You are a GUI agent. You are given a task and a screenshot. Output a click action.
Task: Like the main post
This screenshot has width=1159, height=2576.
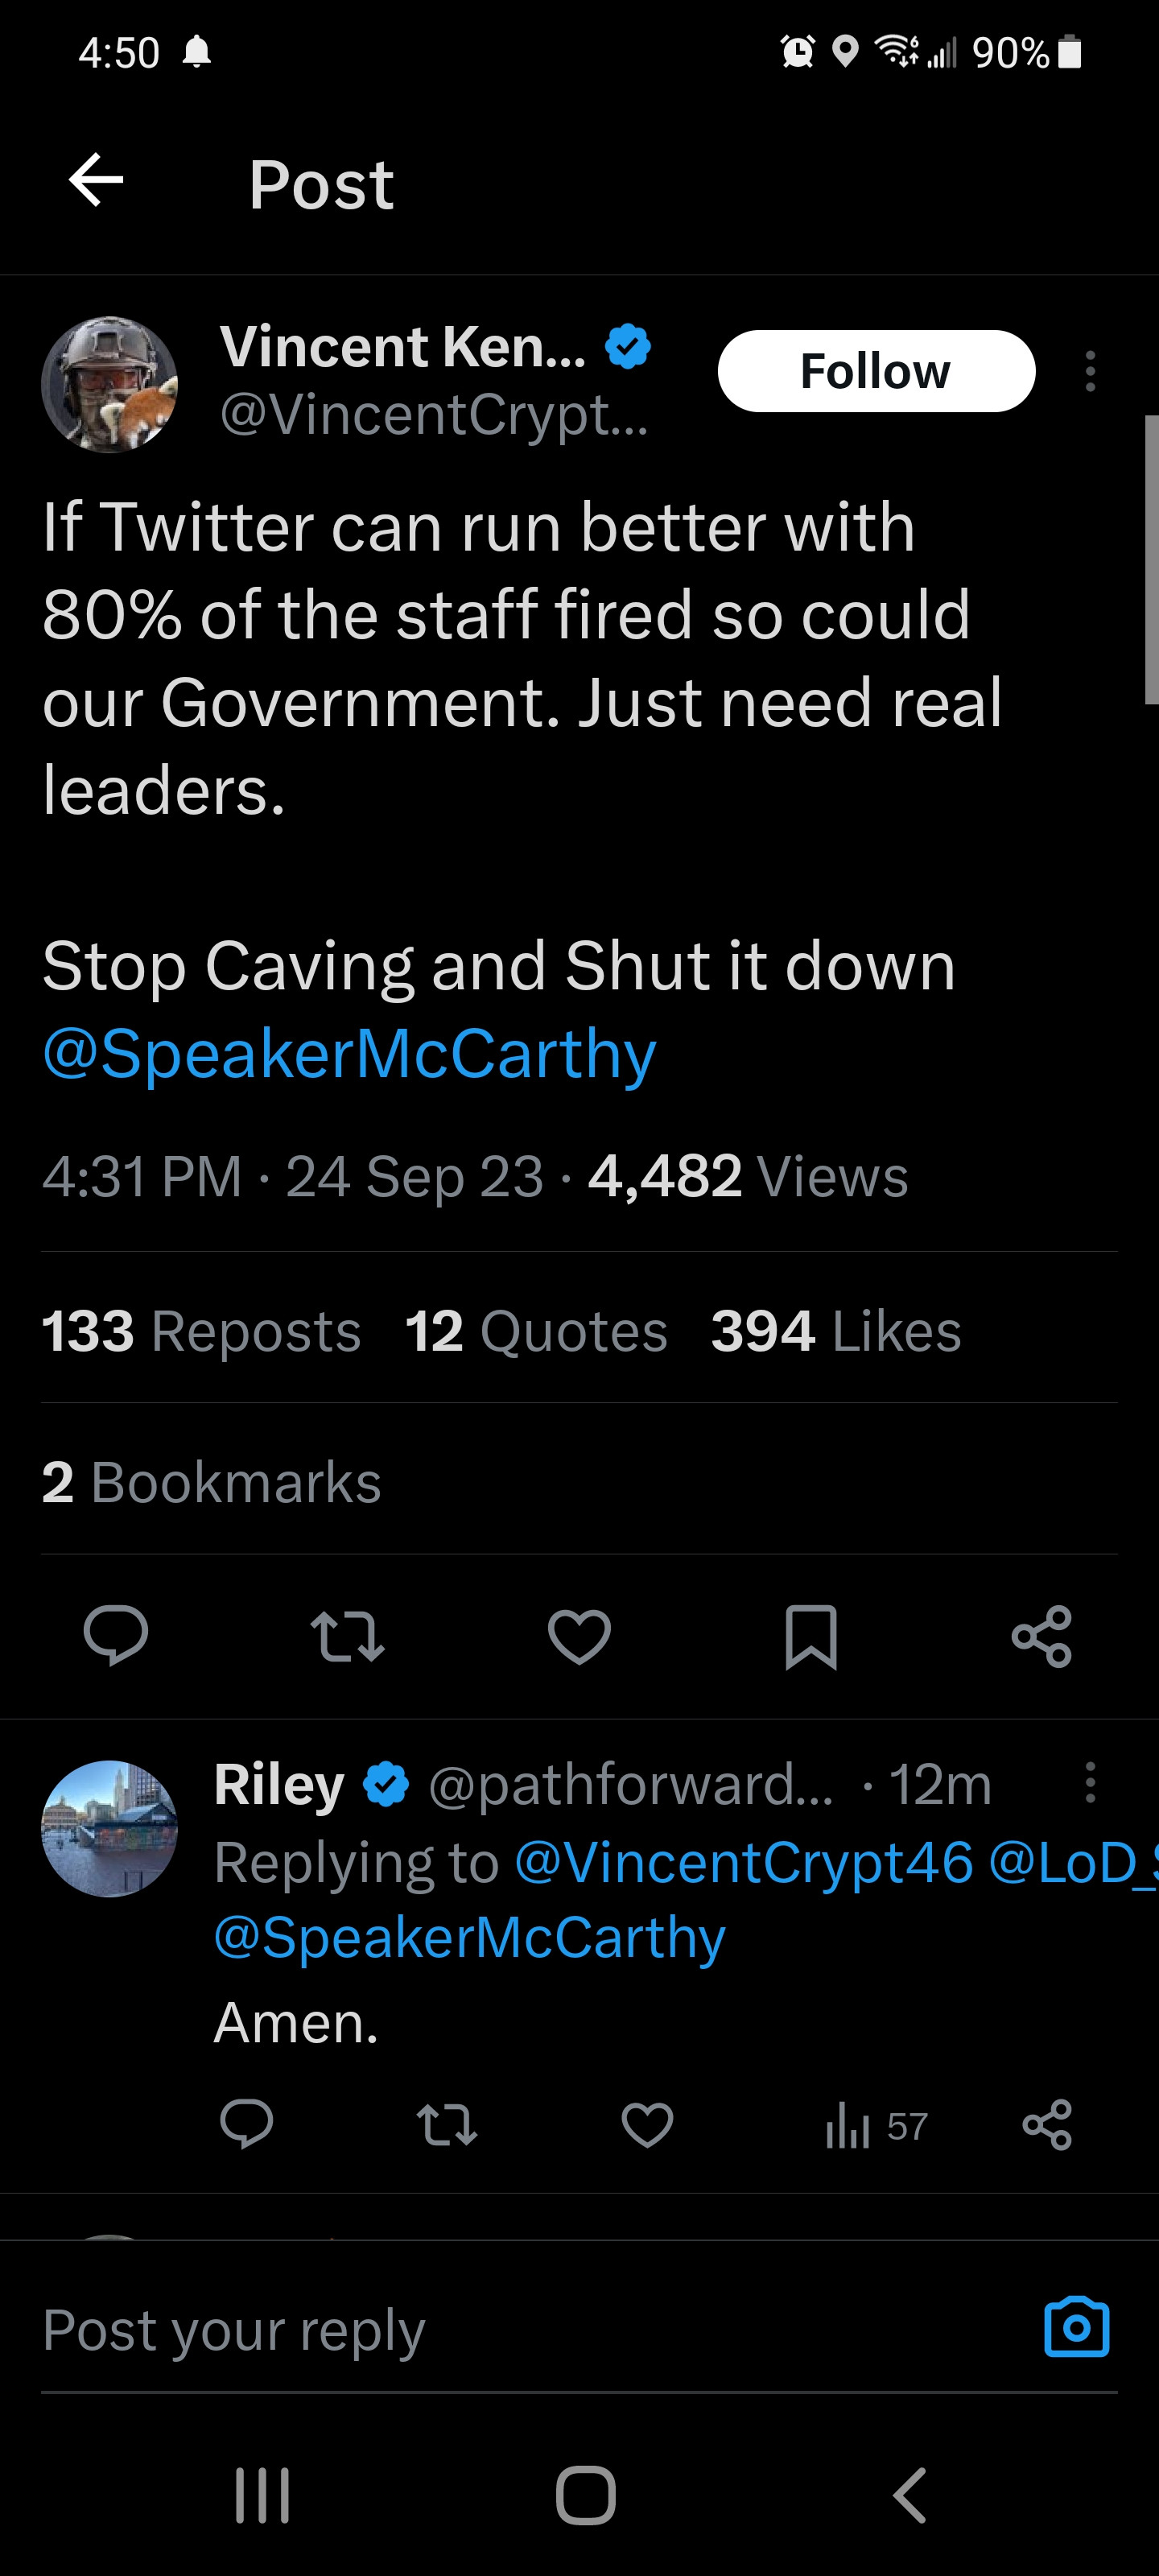[579, 1636]
